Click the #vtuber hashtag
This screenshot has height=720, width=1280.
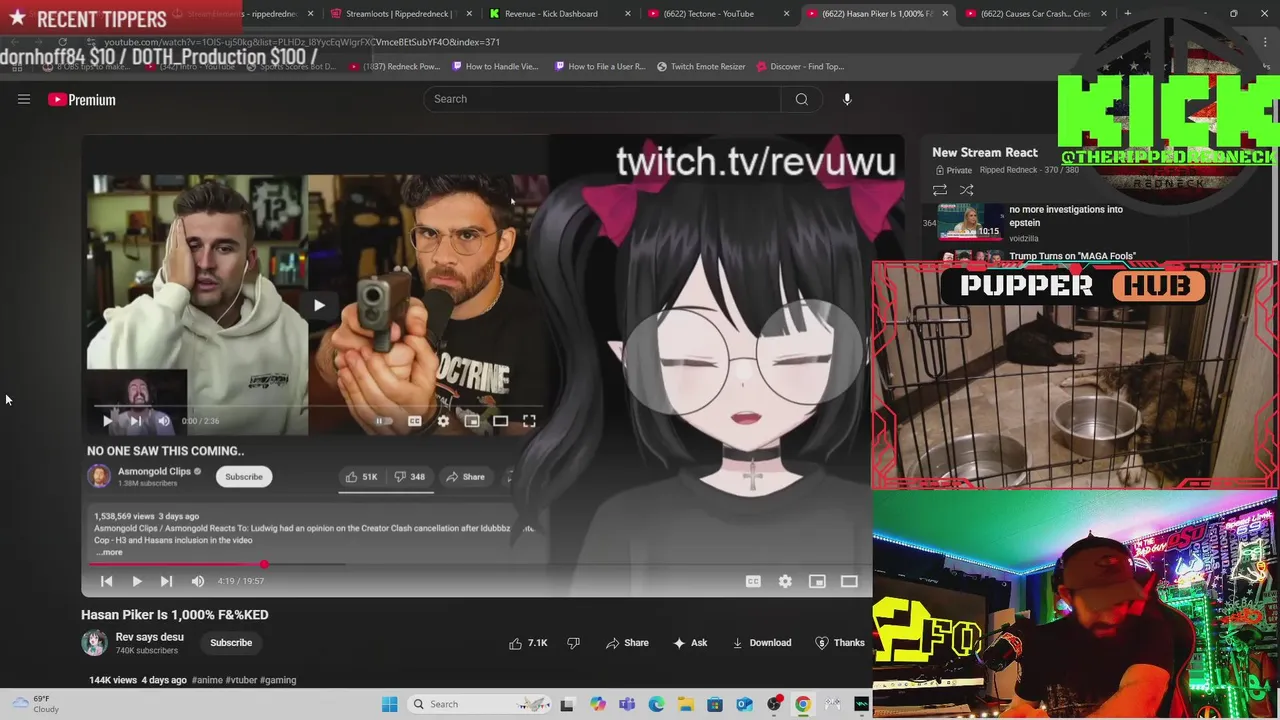pyautogui.click(x=241, y=680)
